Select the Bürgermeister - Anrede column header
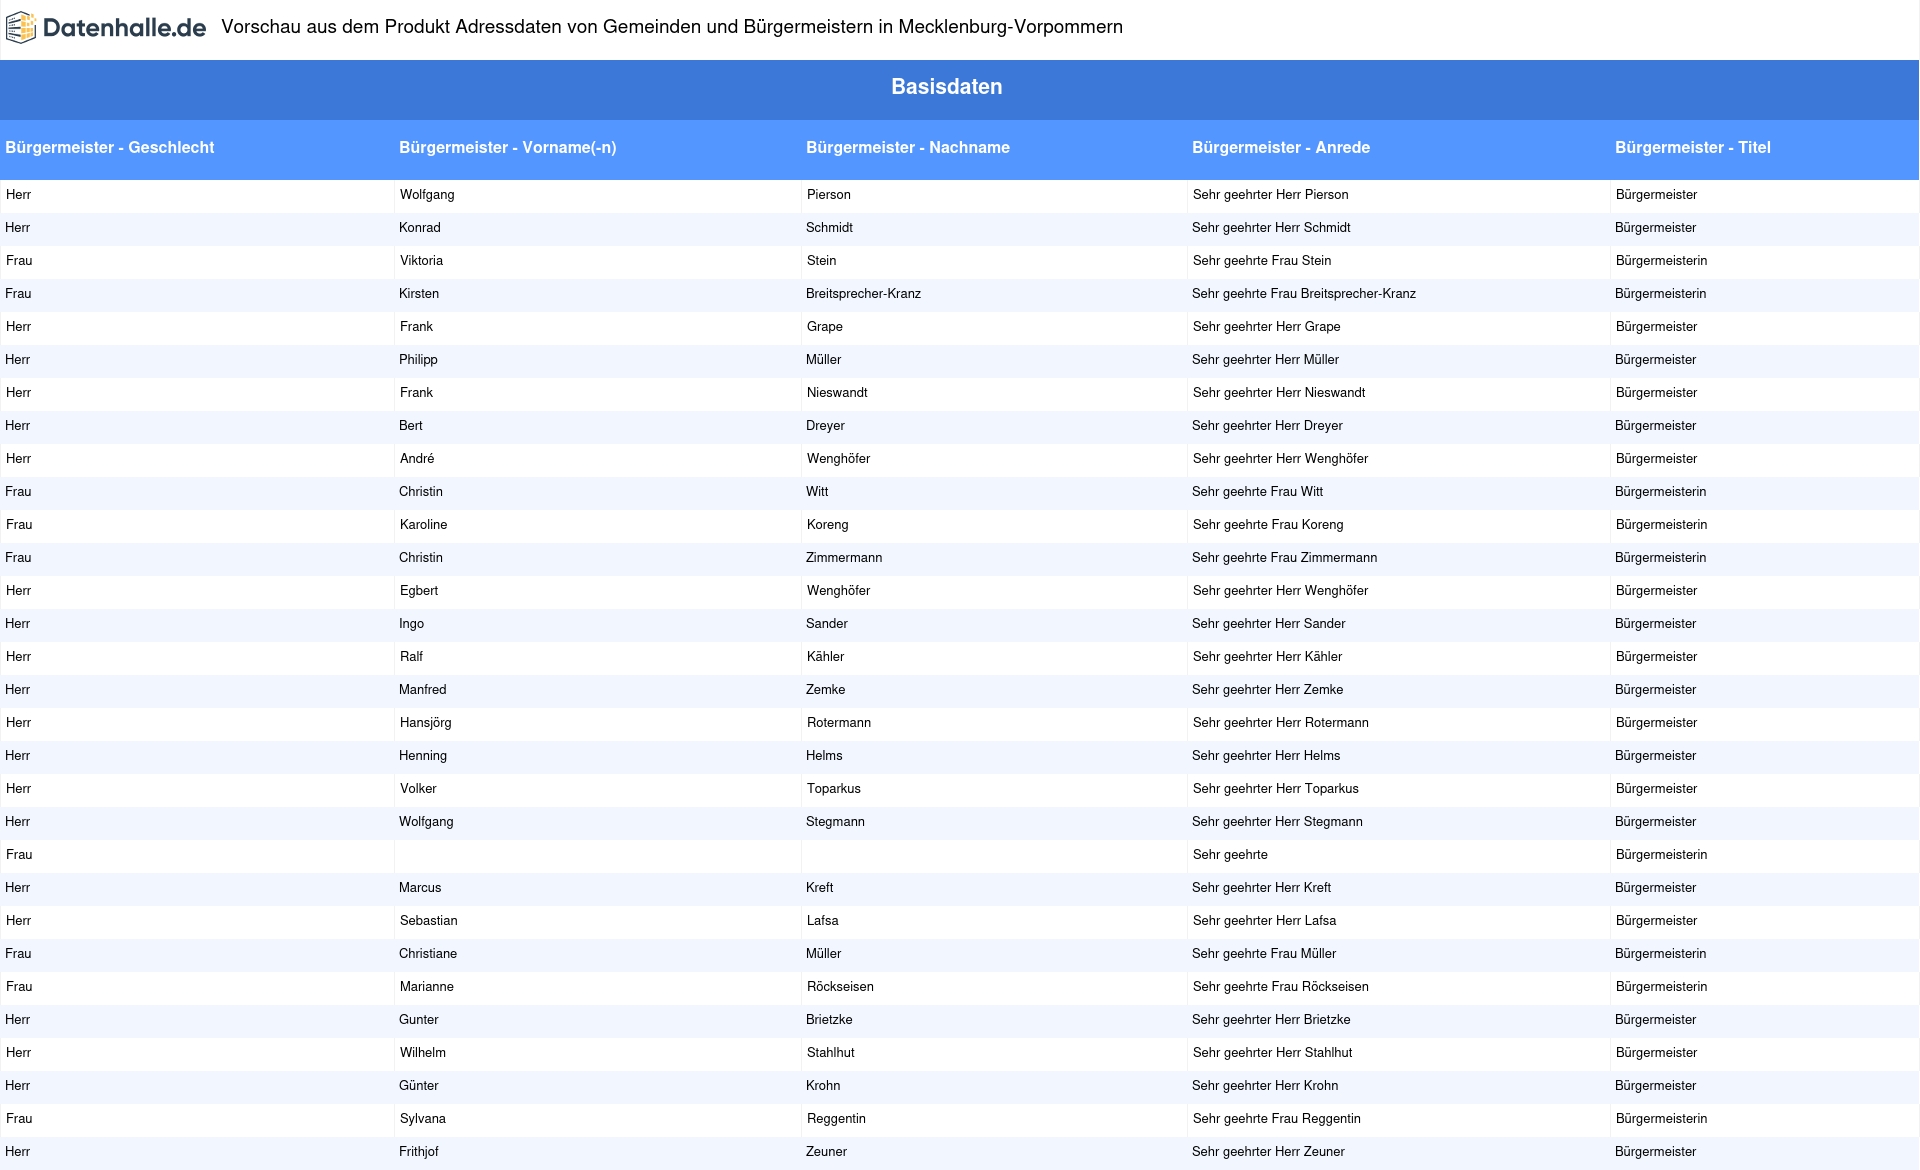 tap(1280, 148)
